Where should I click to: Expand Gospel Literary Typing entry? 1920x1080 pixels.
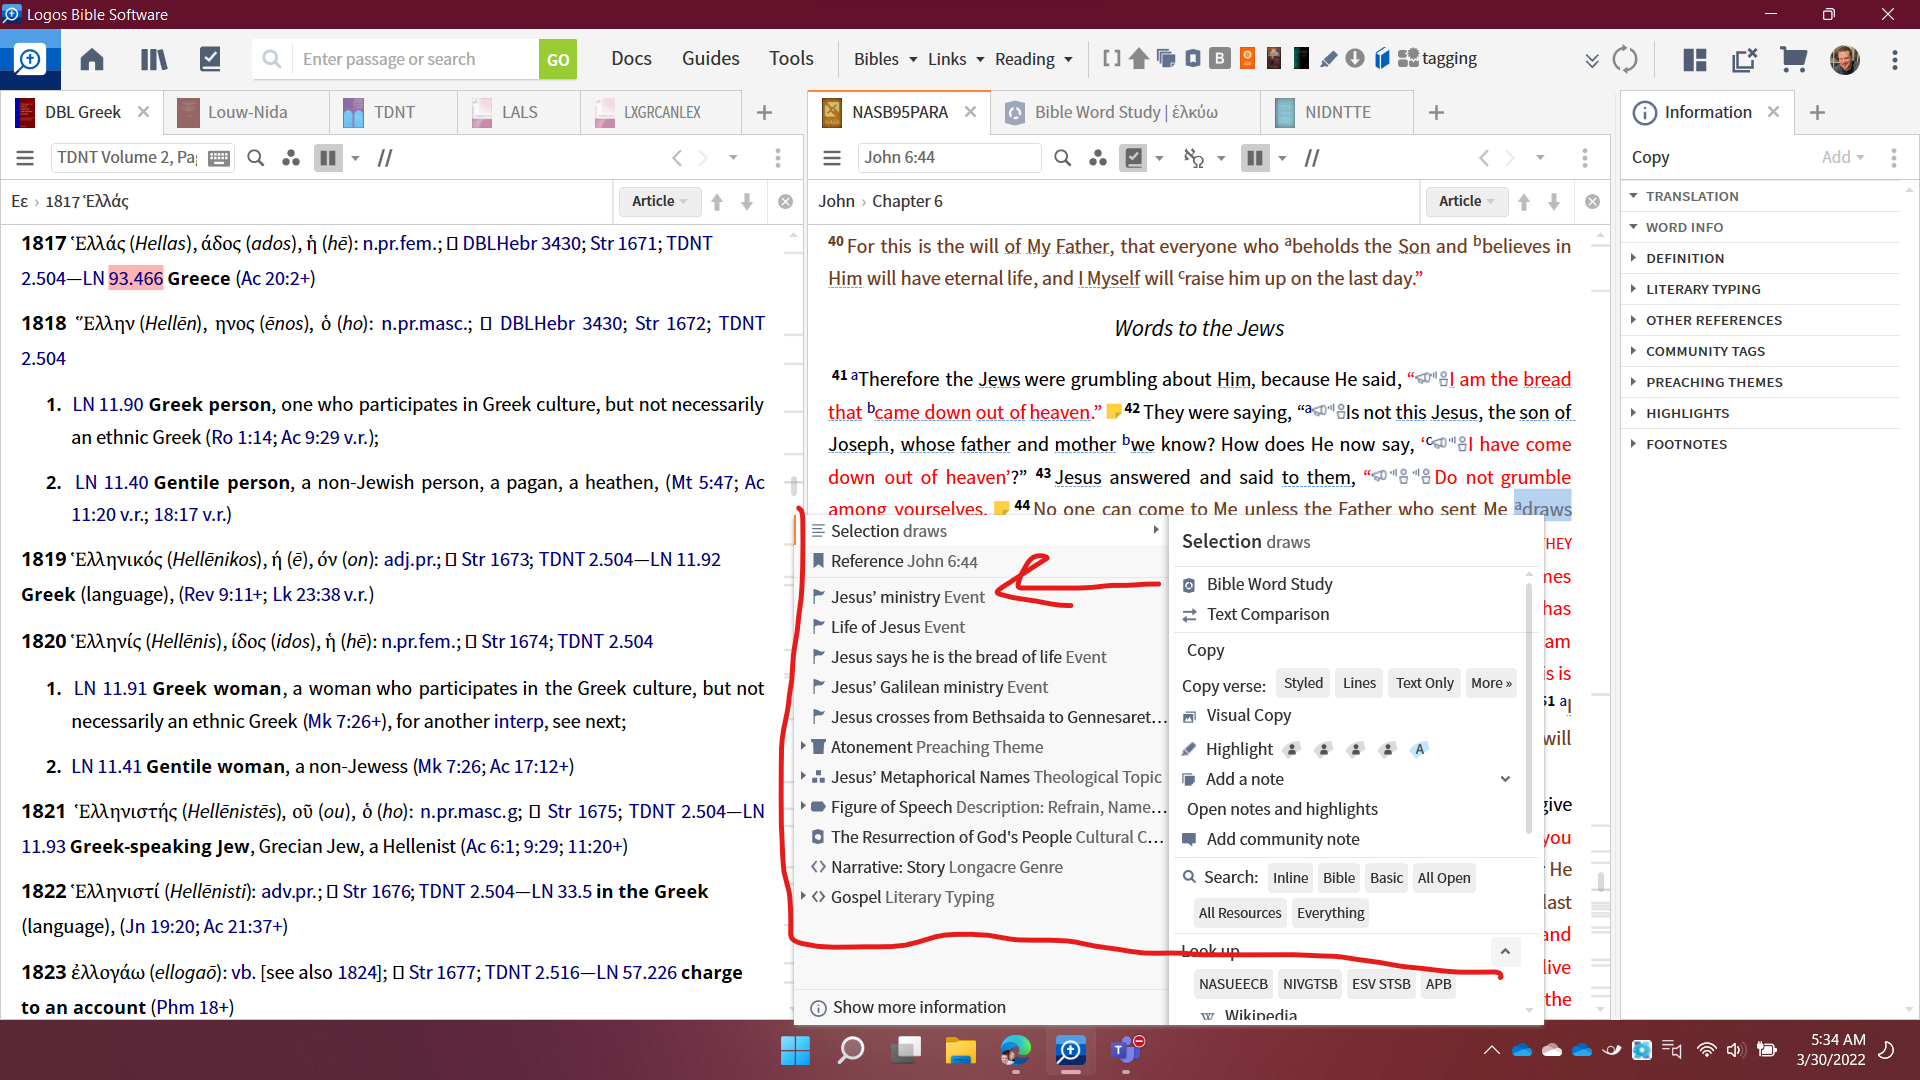tap(803, 896)
